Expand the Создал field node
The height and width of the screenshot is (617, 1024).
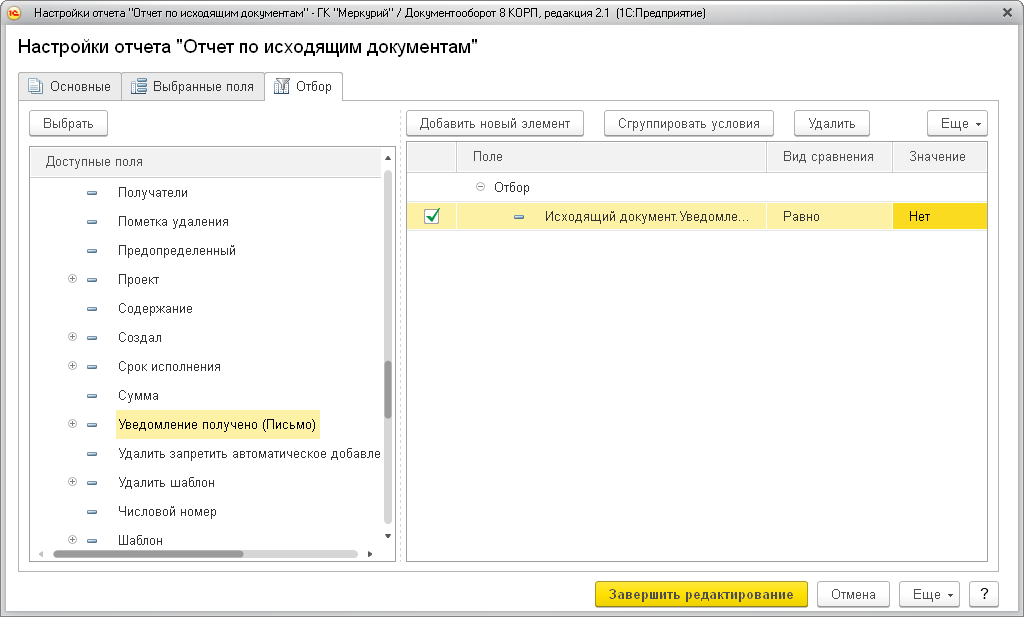(x=72, y=337)
